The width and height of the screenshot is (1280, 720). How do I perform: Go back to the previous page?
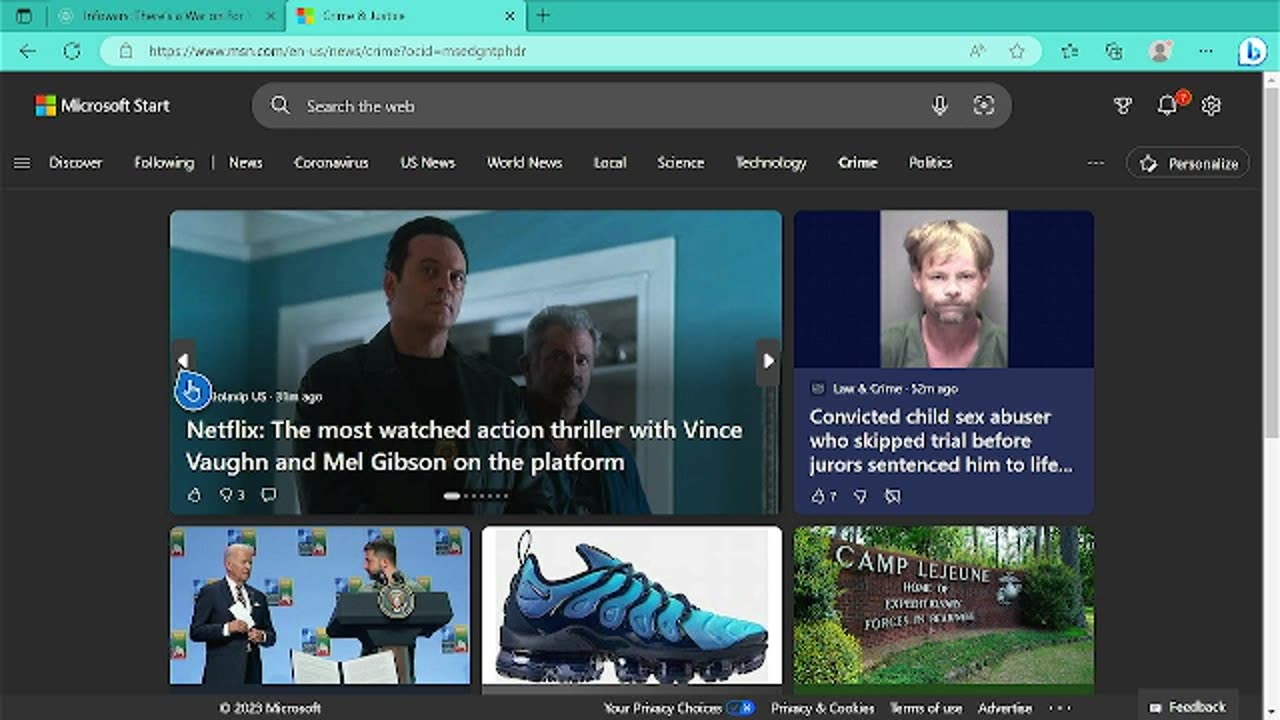pos(27,51)
